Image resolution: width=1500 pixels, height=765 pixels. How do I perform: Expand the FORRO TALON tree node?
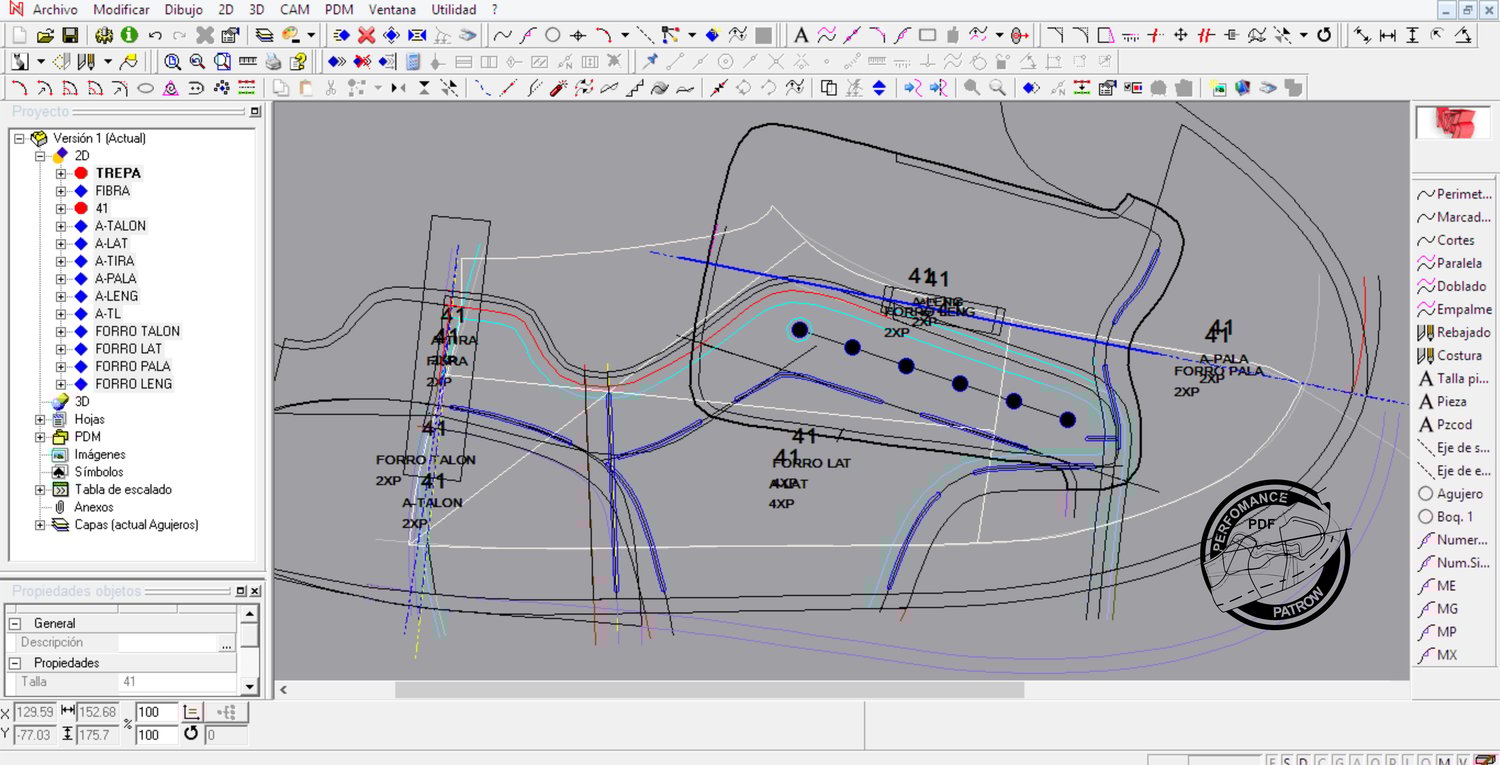[x=61, y=331]
